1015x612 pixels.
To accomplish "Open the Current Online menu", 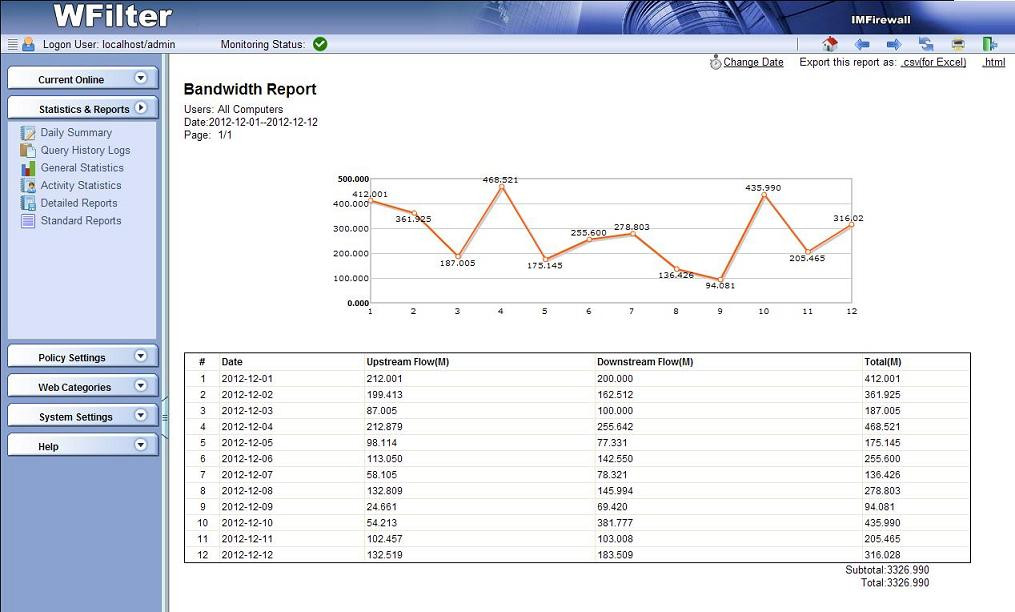I will 82,78.
